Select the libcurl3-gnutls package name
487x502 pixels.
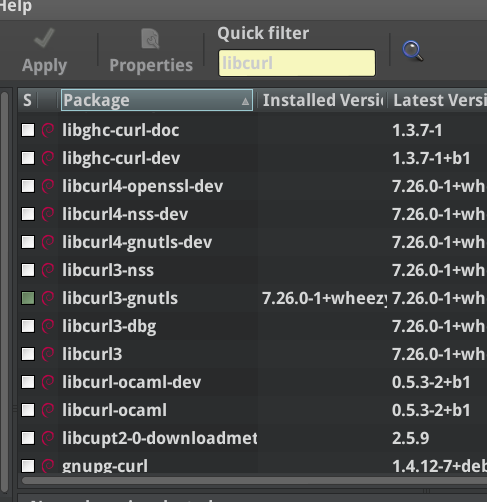tap(120, 298)
